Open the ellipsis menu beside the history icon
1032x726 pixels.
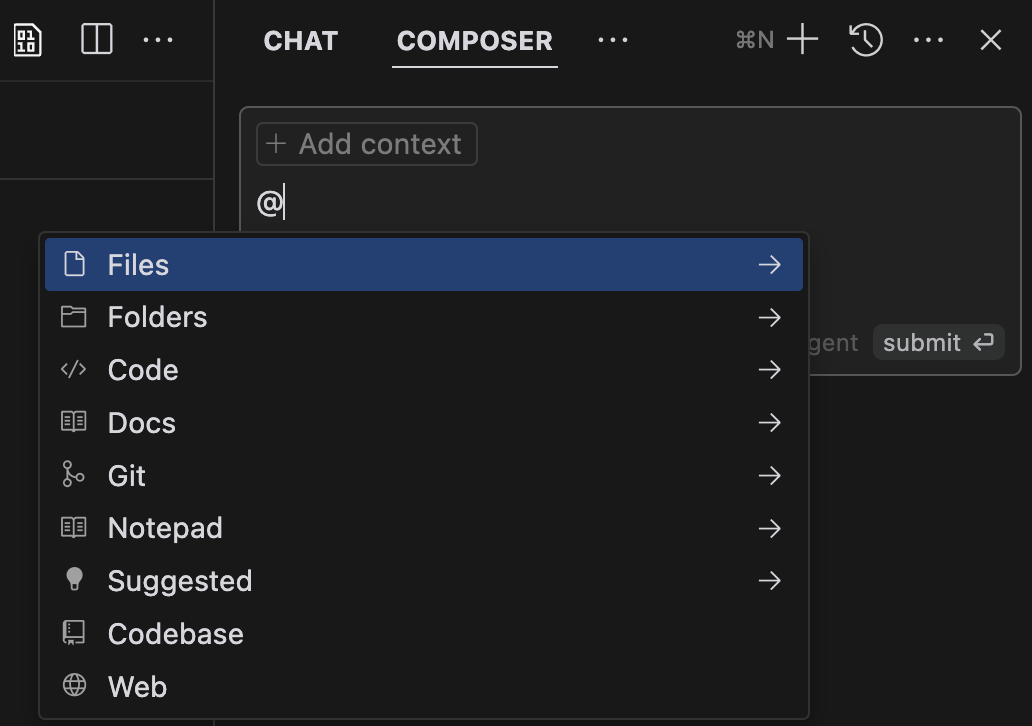928,40
